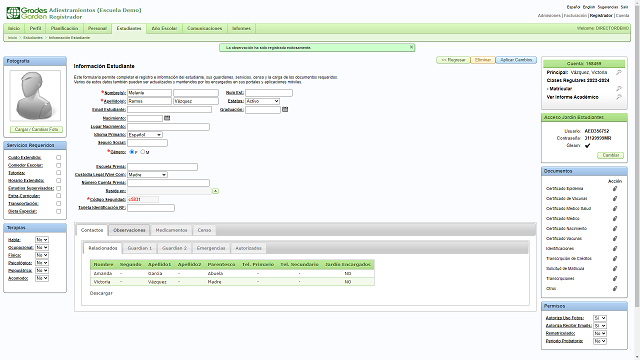Viewport: 640px width, 360px height.
Task: Click the Grades Garden logo
Action: pyautogui.click(x=27, y=13)
